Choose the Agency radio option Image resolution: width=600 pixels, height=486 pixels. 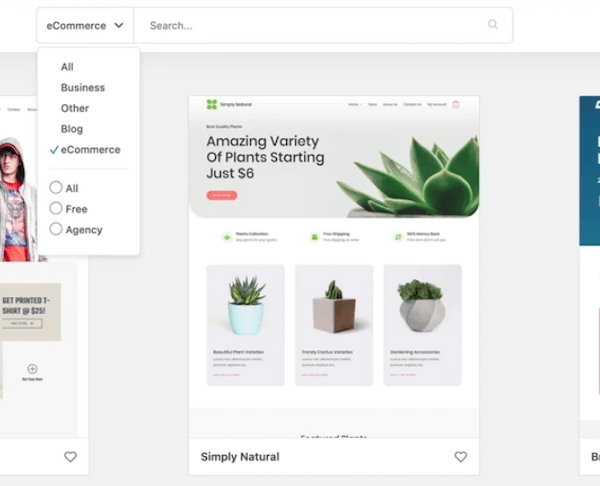point(56,229)
